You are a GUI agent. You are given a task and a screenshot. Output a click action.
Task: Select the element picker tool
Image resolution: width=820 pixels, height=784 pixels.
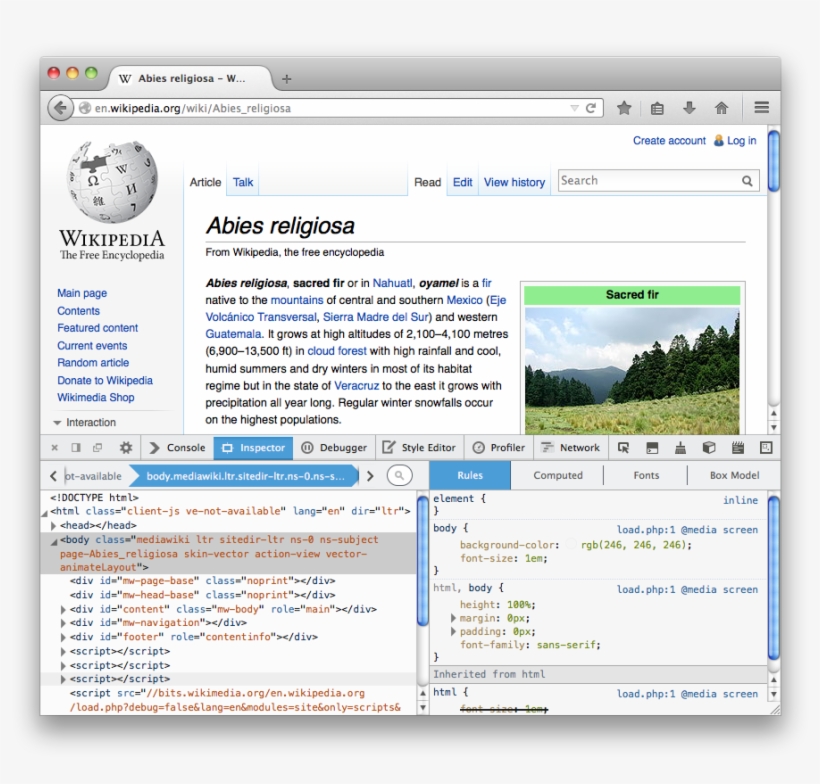tap(623, 447)
